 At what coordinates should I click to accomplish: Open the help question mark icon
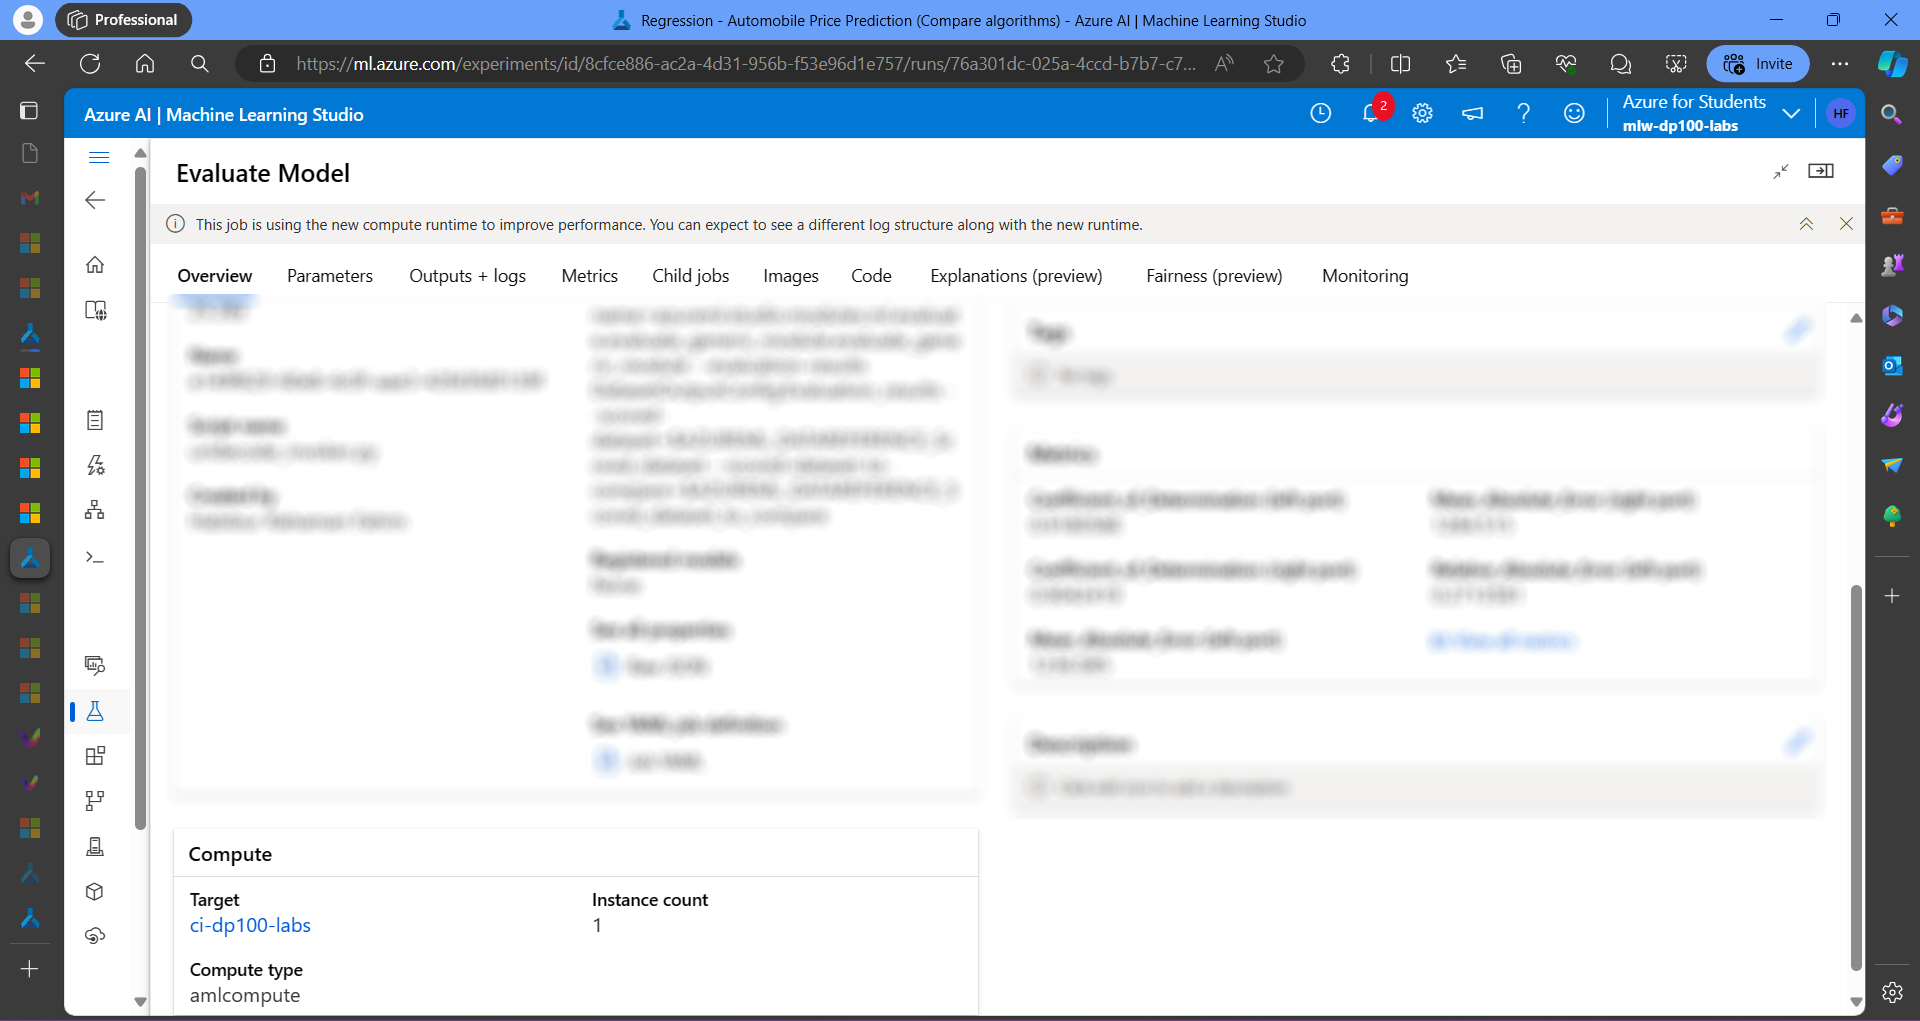point(1523,113)
